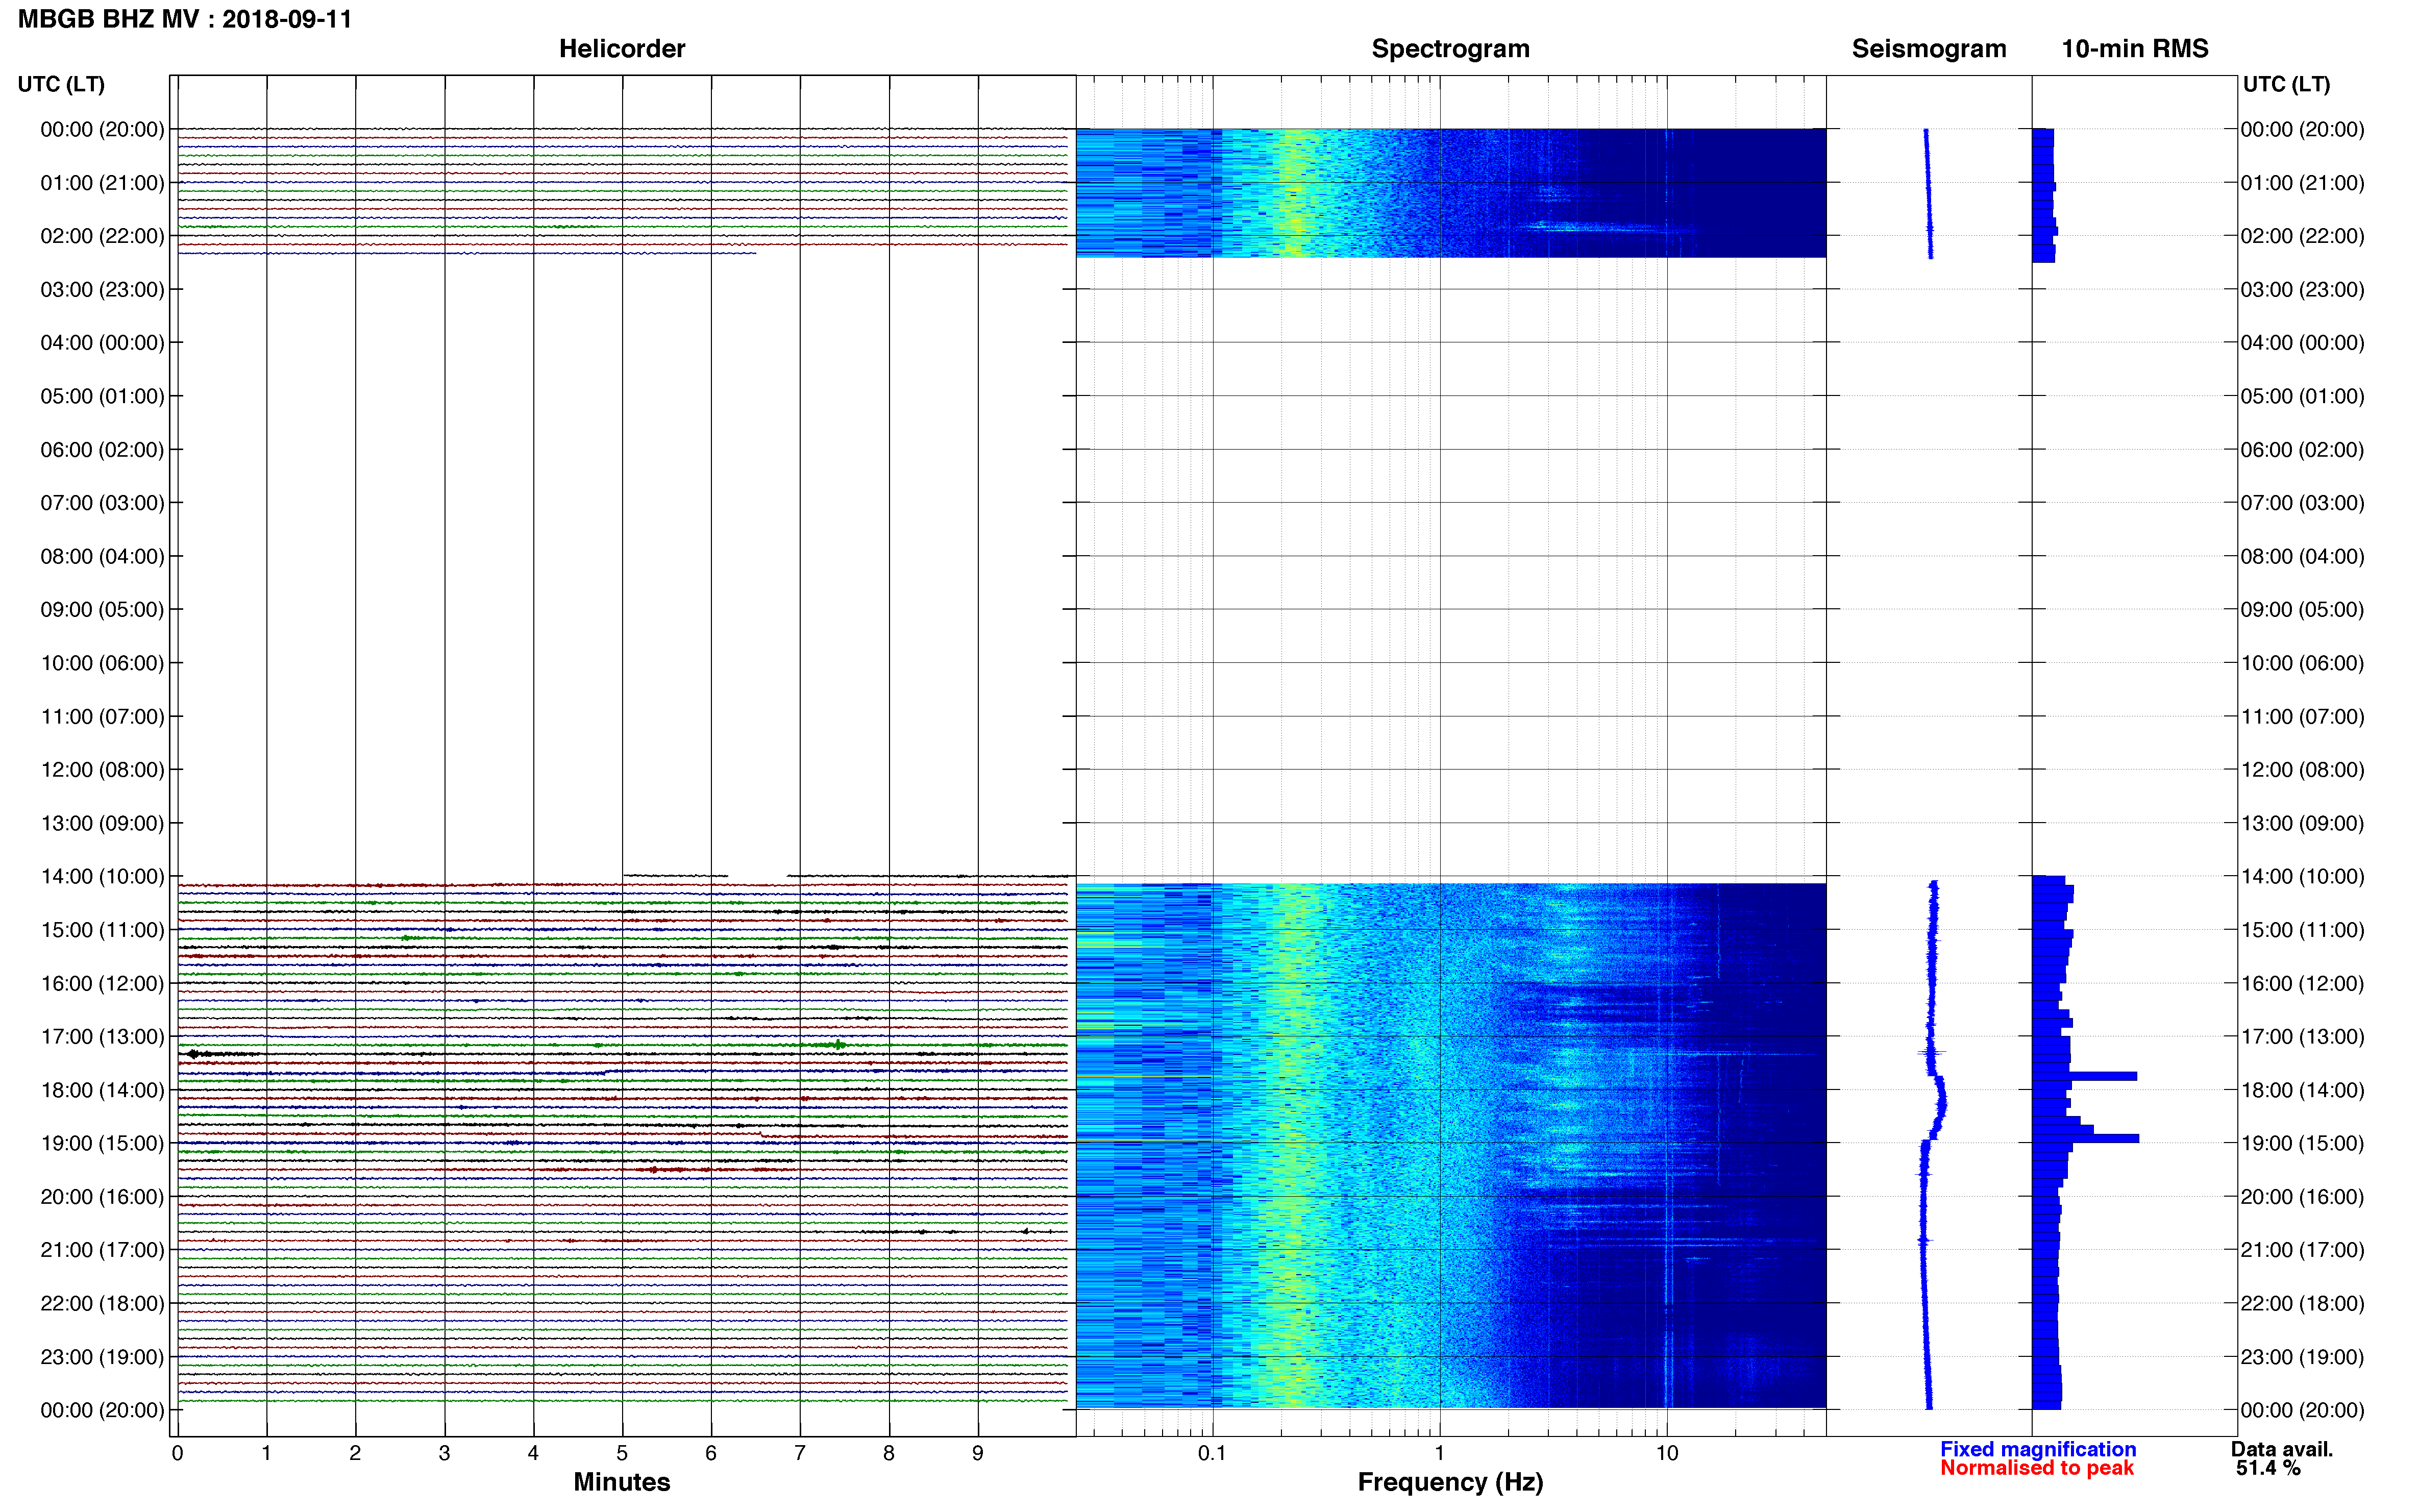
Task: Select left time label '03:00 (23:00)'
Action: click(x=102, y=290)
